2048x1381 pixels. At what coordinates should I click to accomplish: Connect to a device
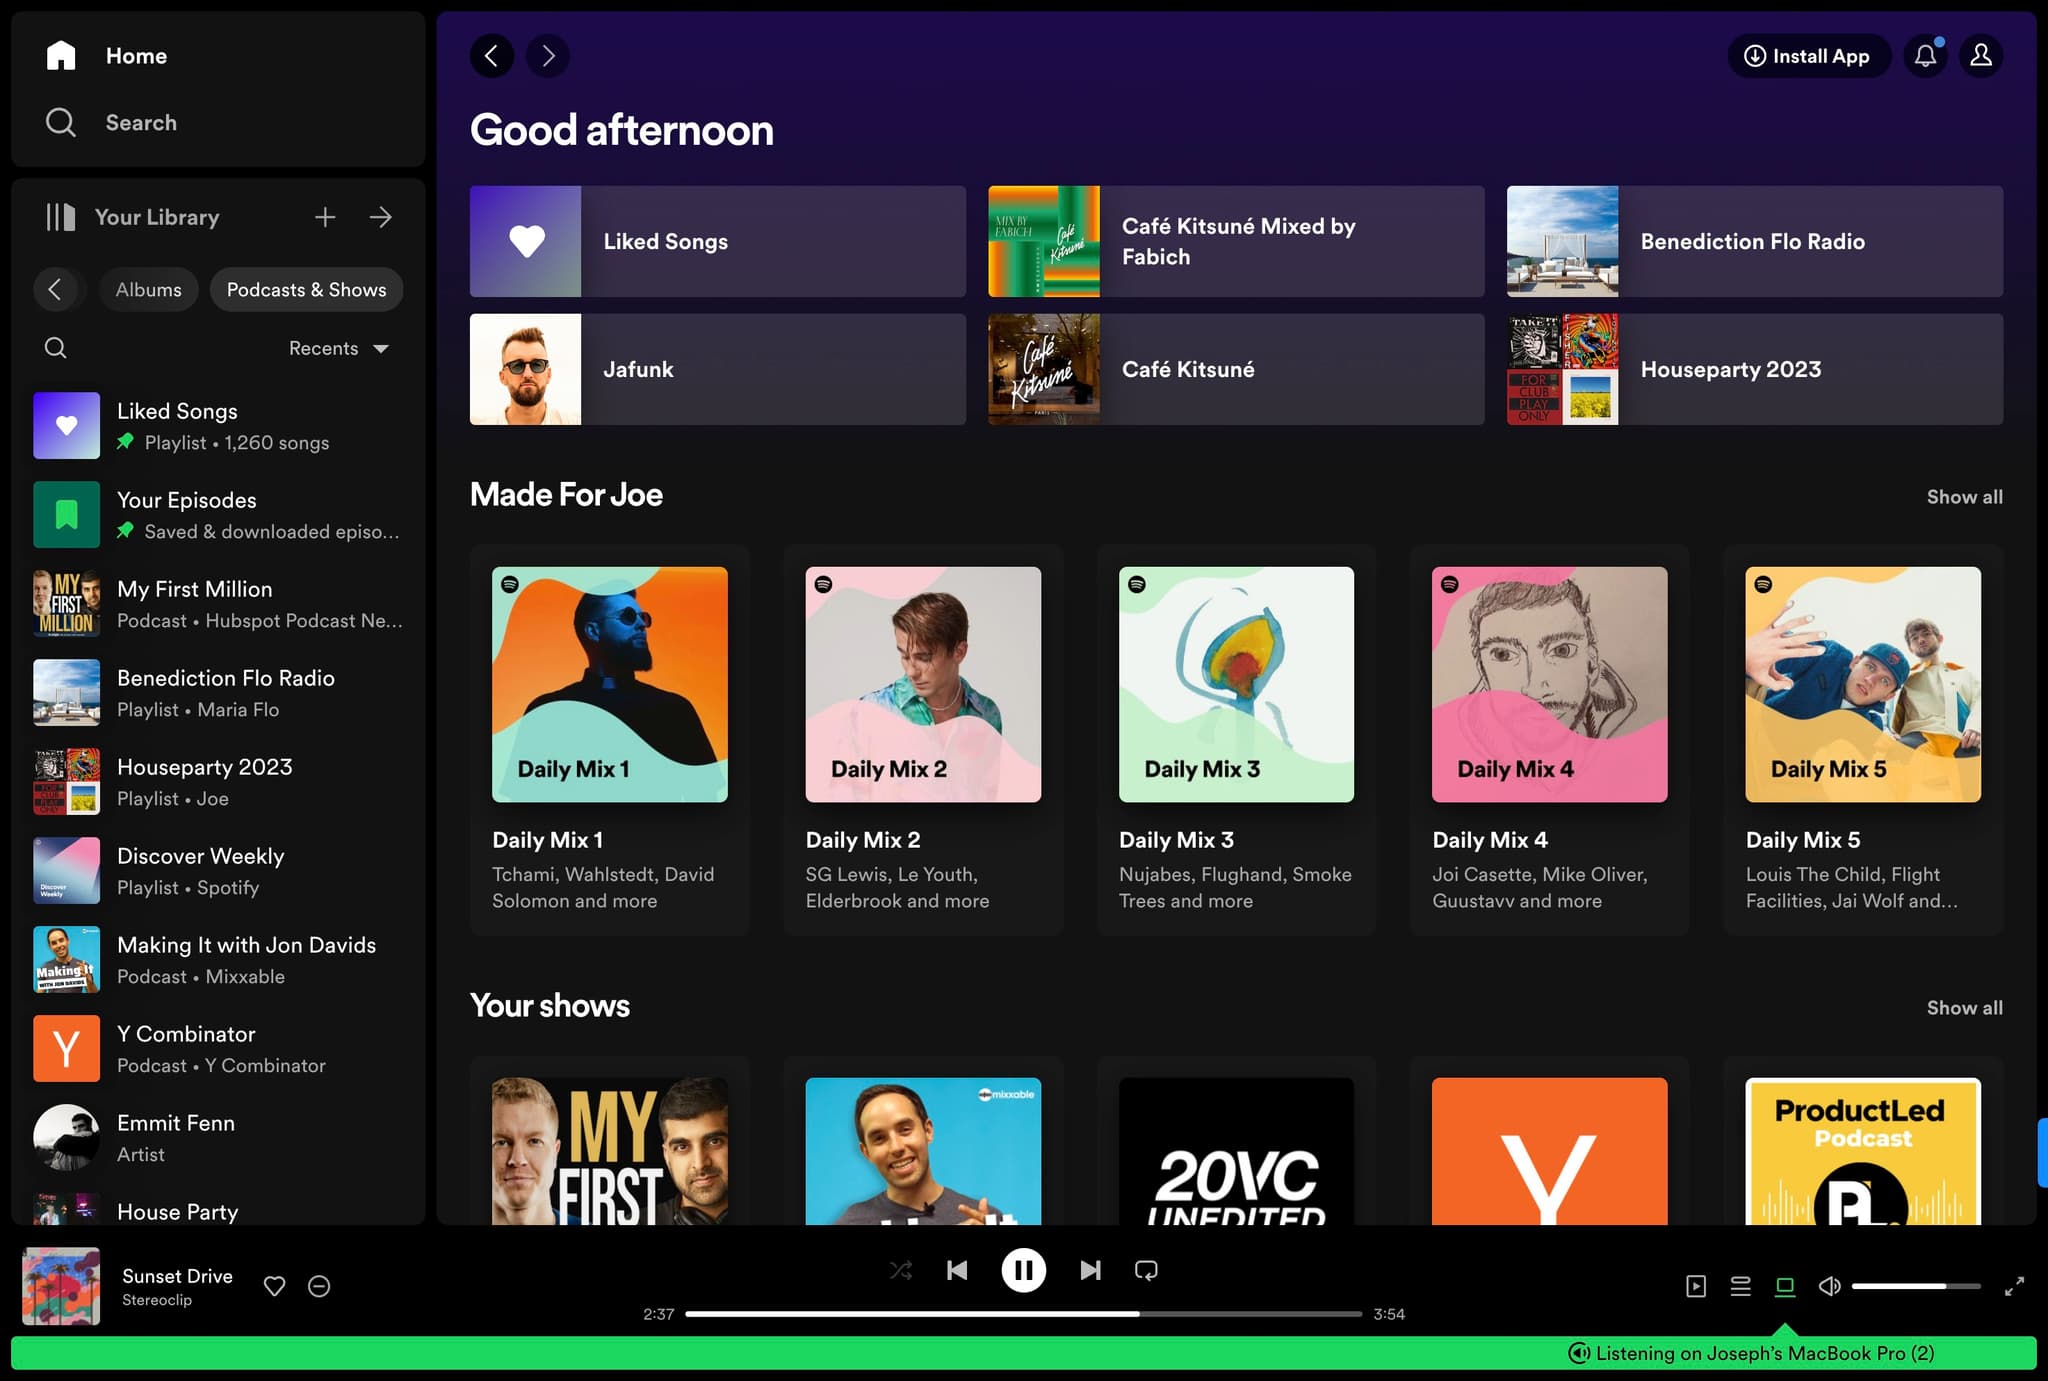click(x=1785, y=1286)
